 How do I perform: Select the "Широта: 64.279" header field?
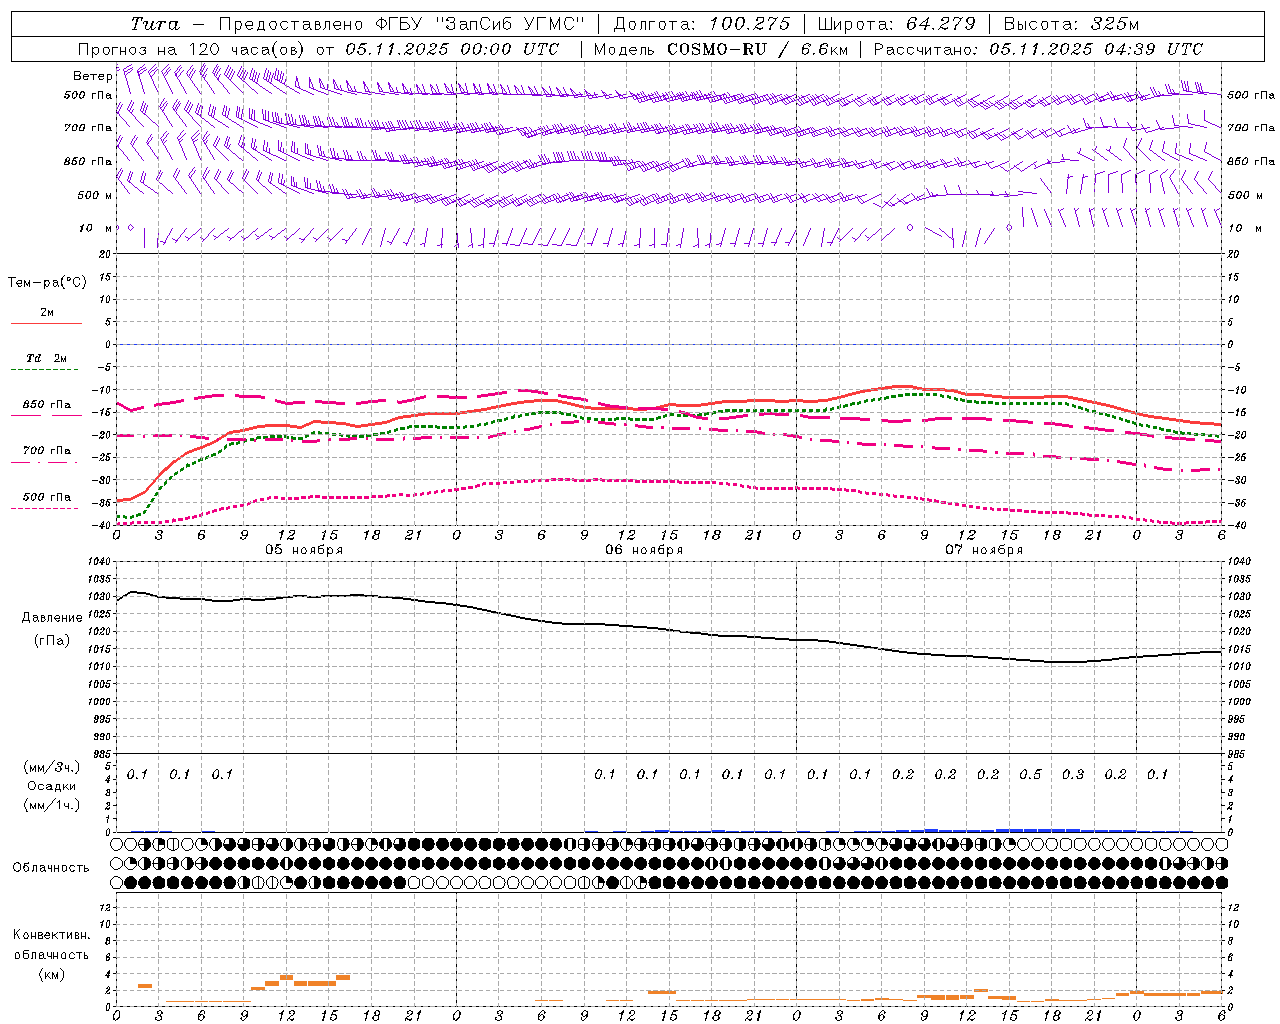coord(896,24)
